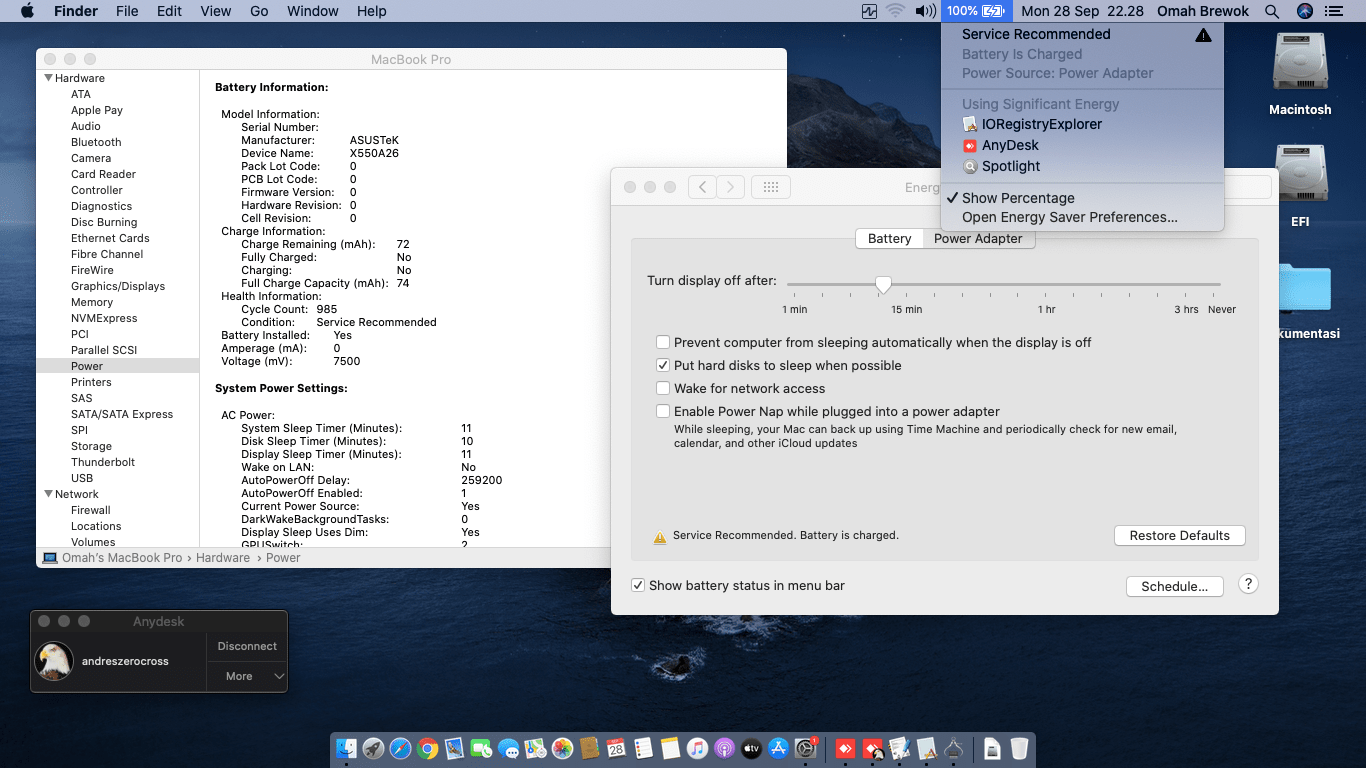The width and height of the screenshot is (1366, 768).
Task: Toggle Show Percentage in battery menu
Action: point(1082,198)
